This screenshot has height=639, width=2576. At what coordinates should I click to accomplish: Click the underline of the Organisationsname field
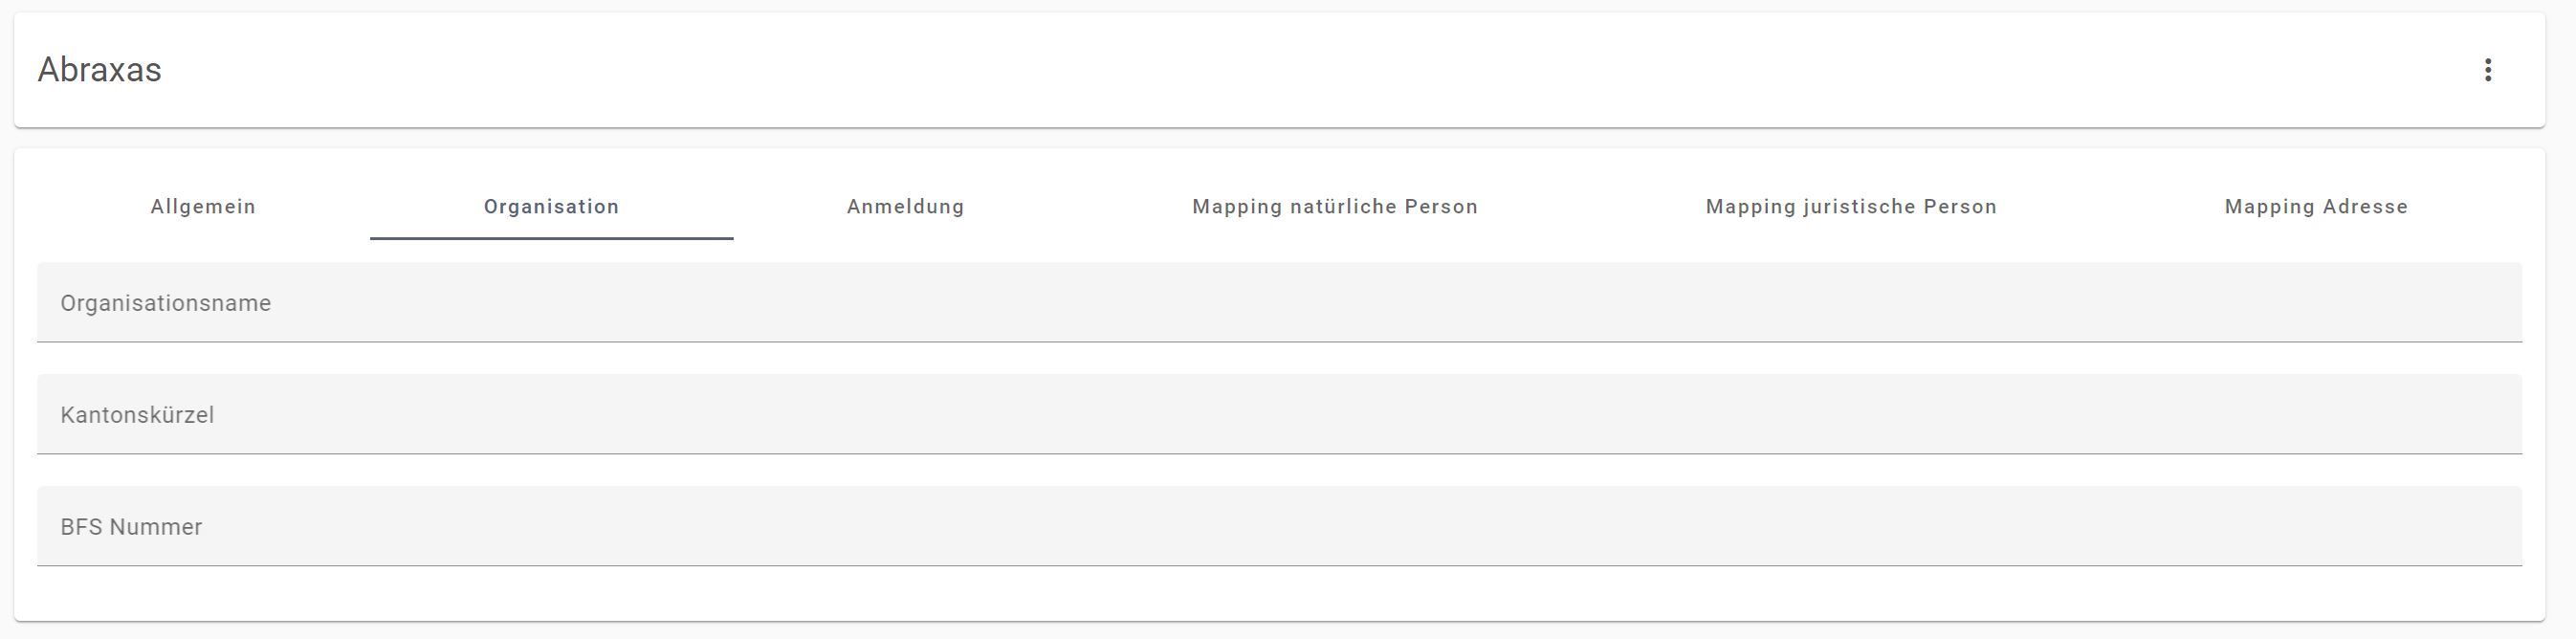[1279, 342]
